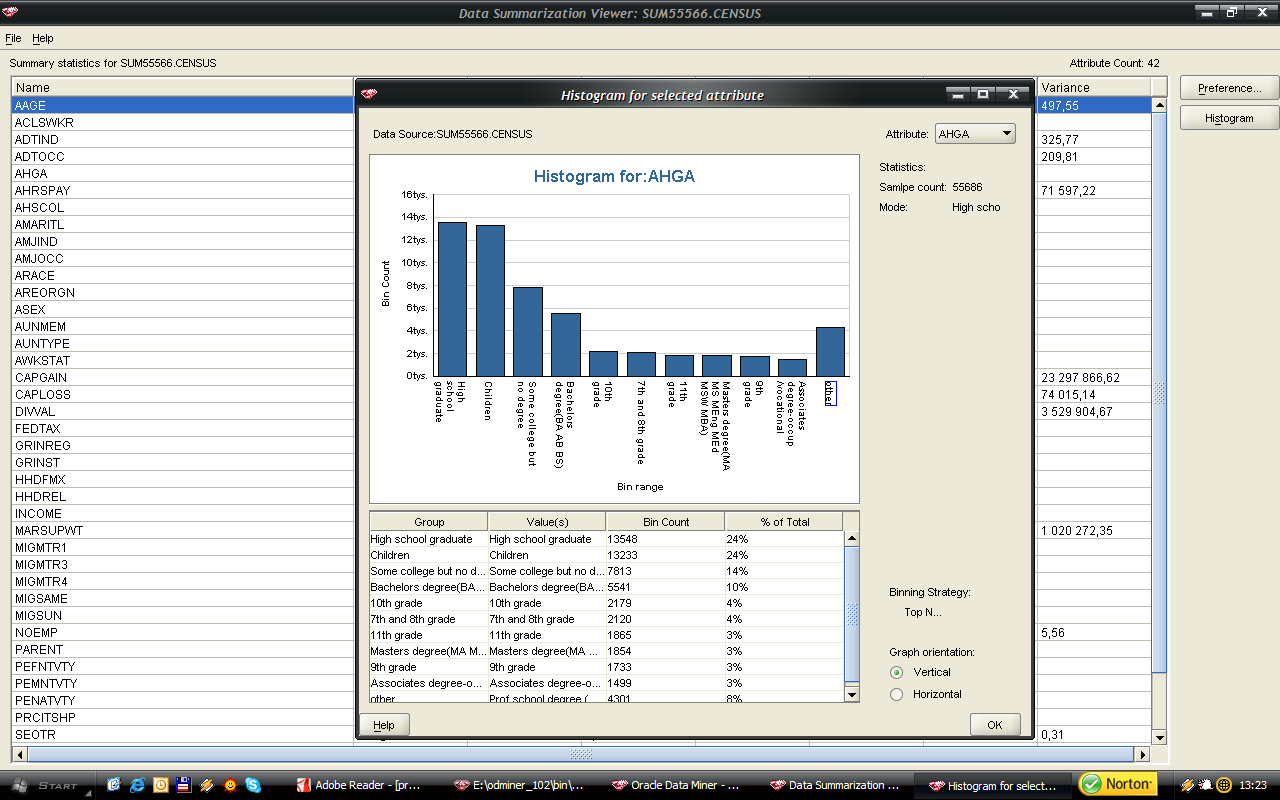
Task: Select the ACLSWKR attribute row
Action: (183, 122)
